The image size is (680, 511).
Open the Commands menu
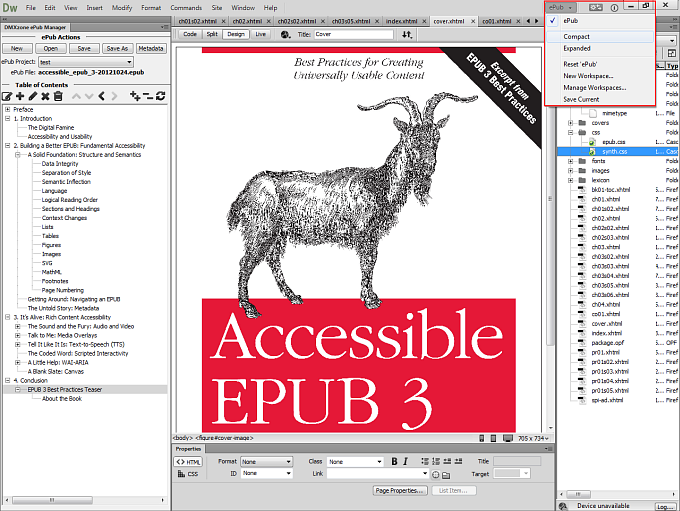pyautogui.click(x=186, y=8)
